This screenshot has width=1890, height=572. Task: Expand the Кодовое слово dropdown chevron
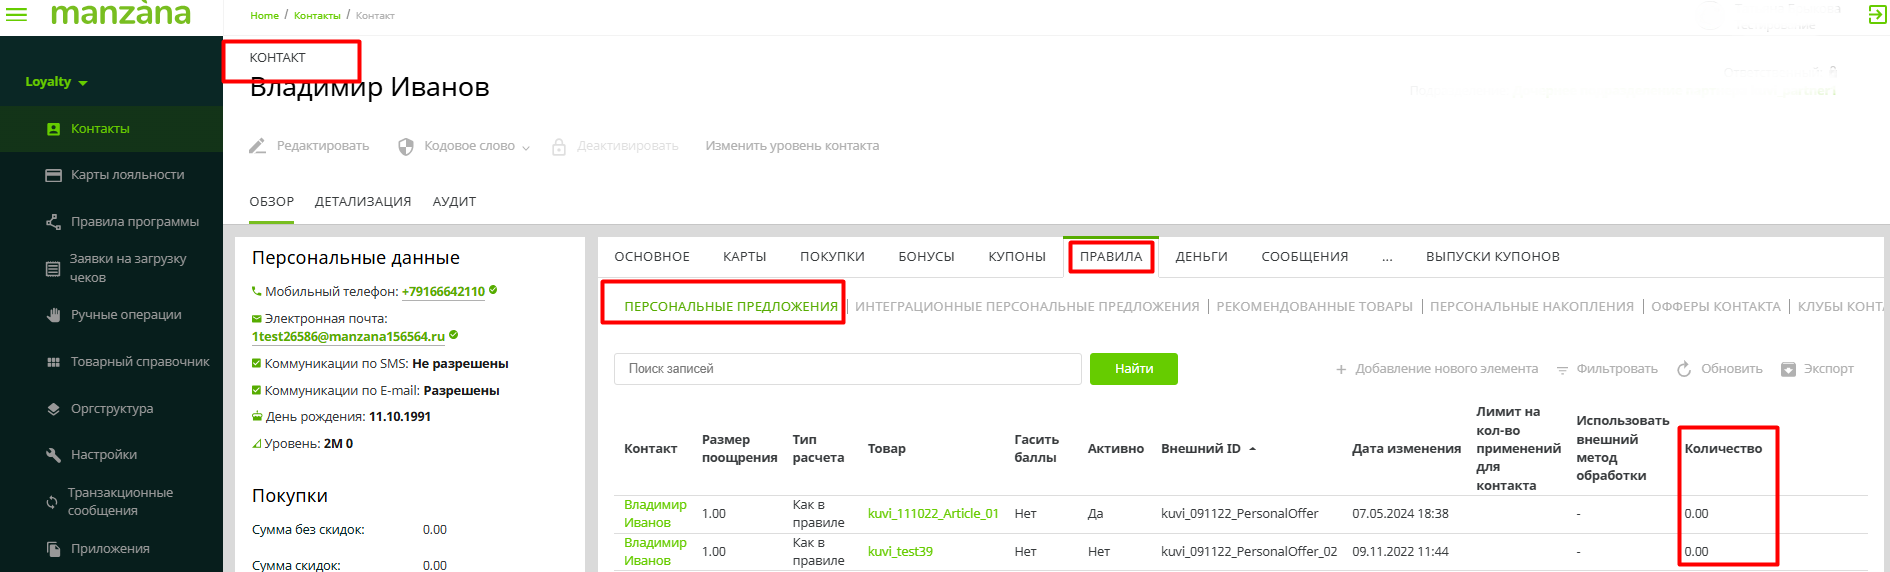tap(526, 148)
